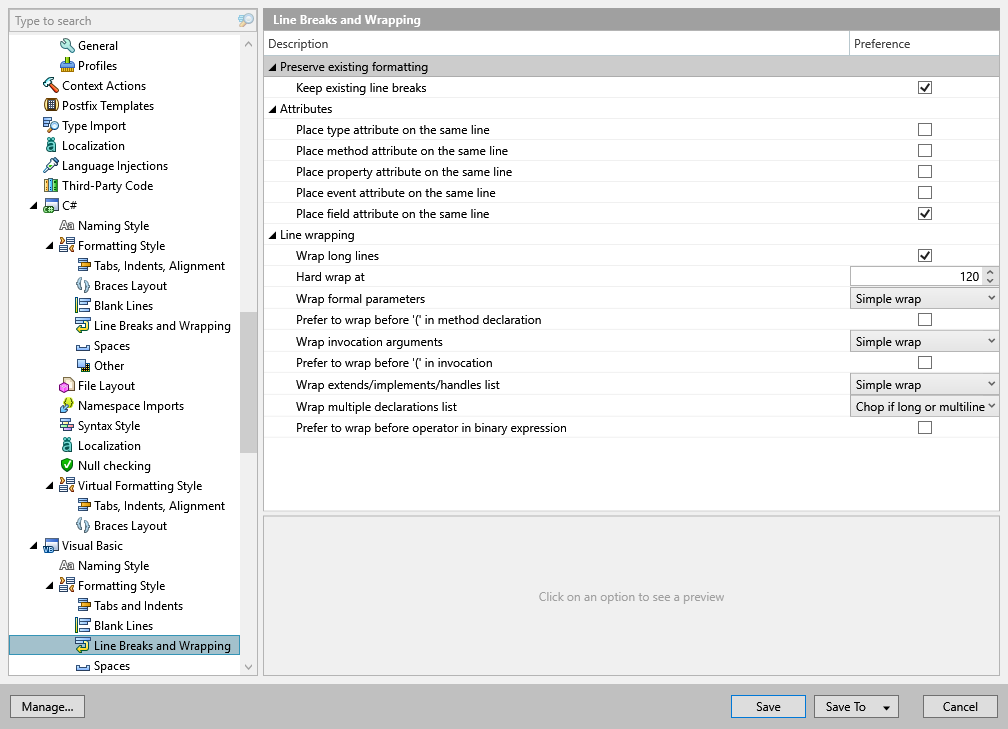
Task: Toggle Wrap long lines checkbox
Action: tap(924, 256)
